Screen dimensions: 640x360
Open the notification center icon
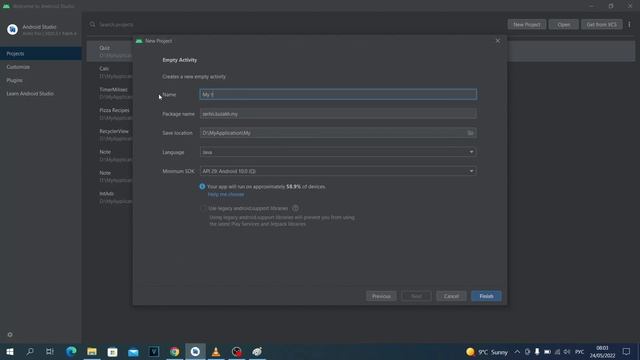(x=627, y=351)
